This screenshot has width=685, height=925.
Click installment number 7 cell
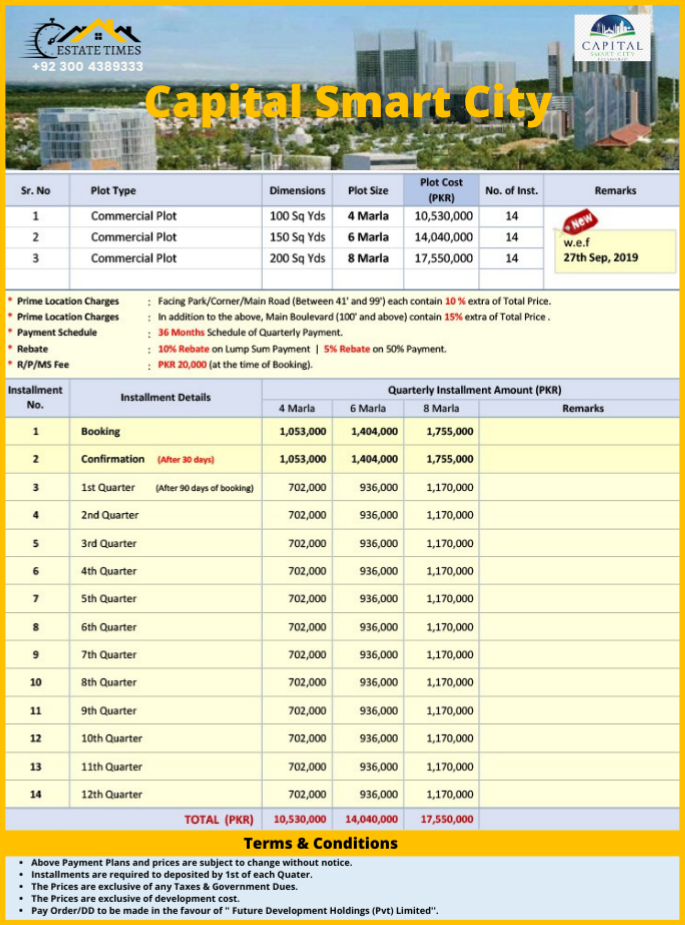coord(36,599)
